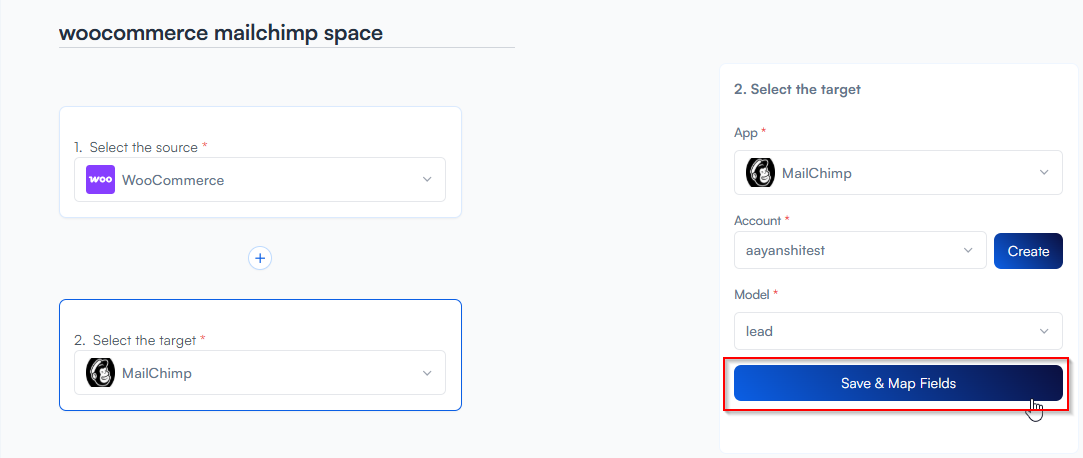Click the 'Model' field label
Image resolution: width=1083 pixels, height=458 pixels.
754,295
